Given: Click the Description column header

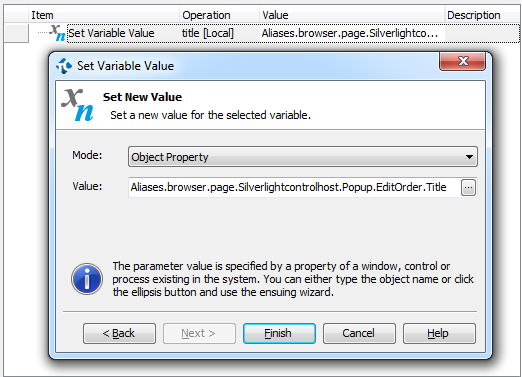Looking at the screenshot, I should [482, 15].
